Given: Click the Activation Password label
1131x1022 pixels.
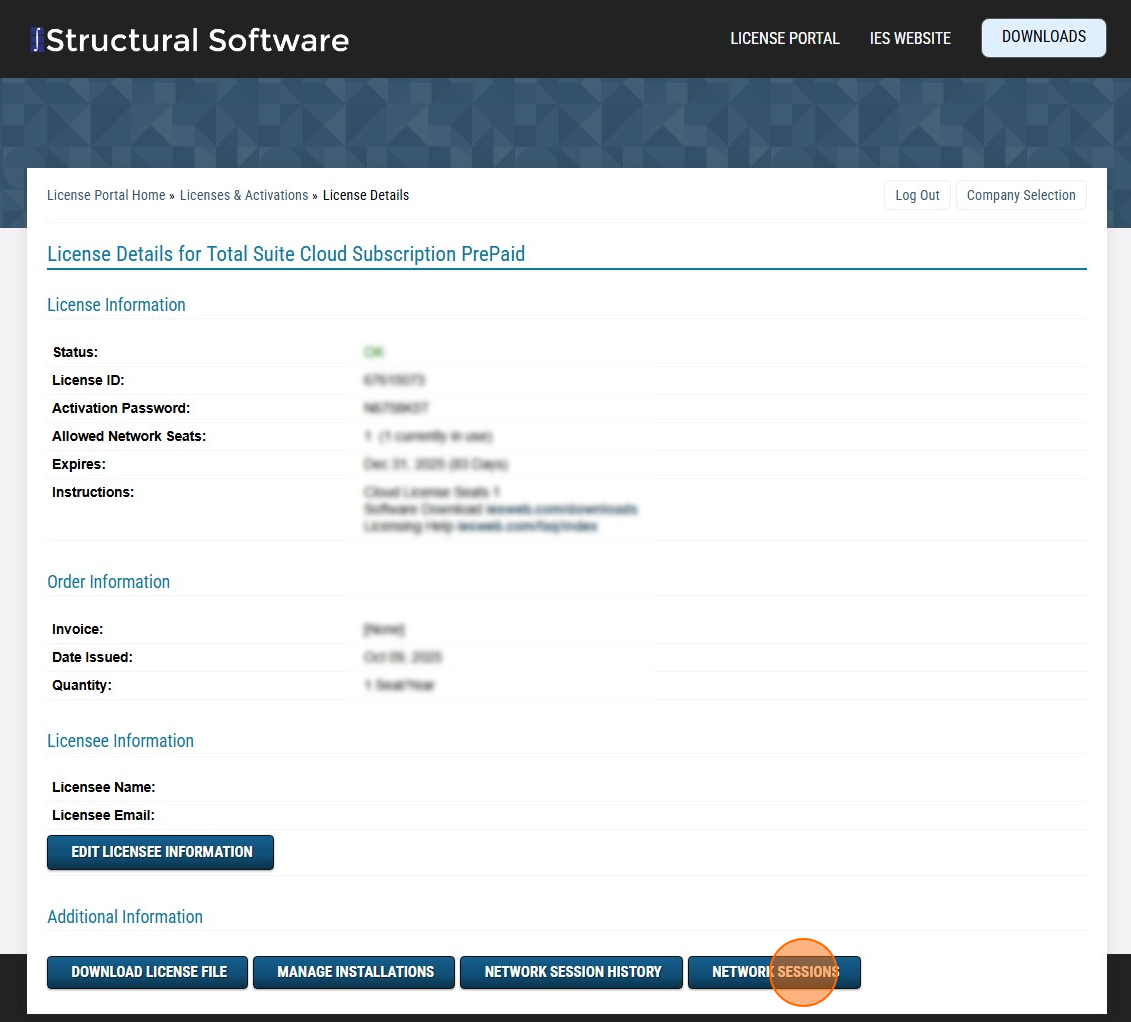Looking at the screenshot, I should [121, 408].
